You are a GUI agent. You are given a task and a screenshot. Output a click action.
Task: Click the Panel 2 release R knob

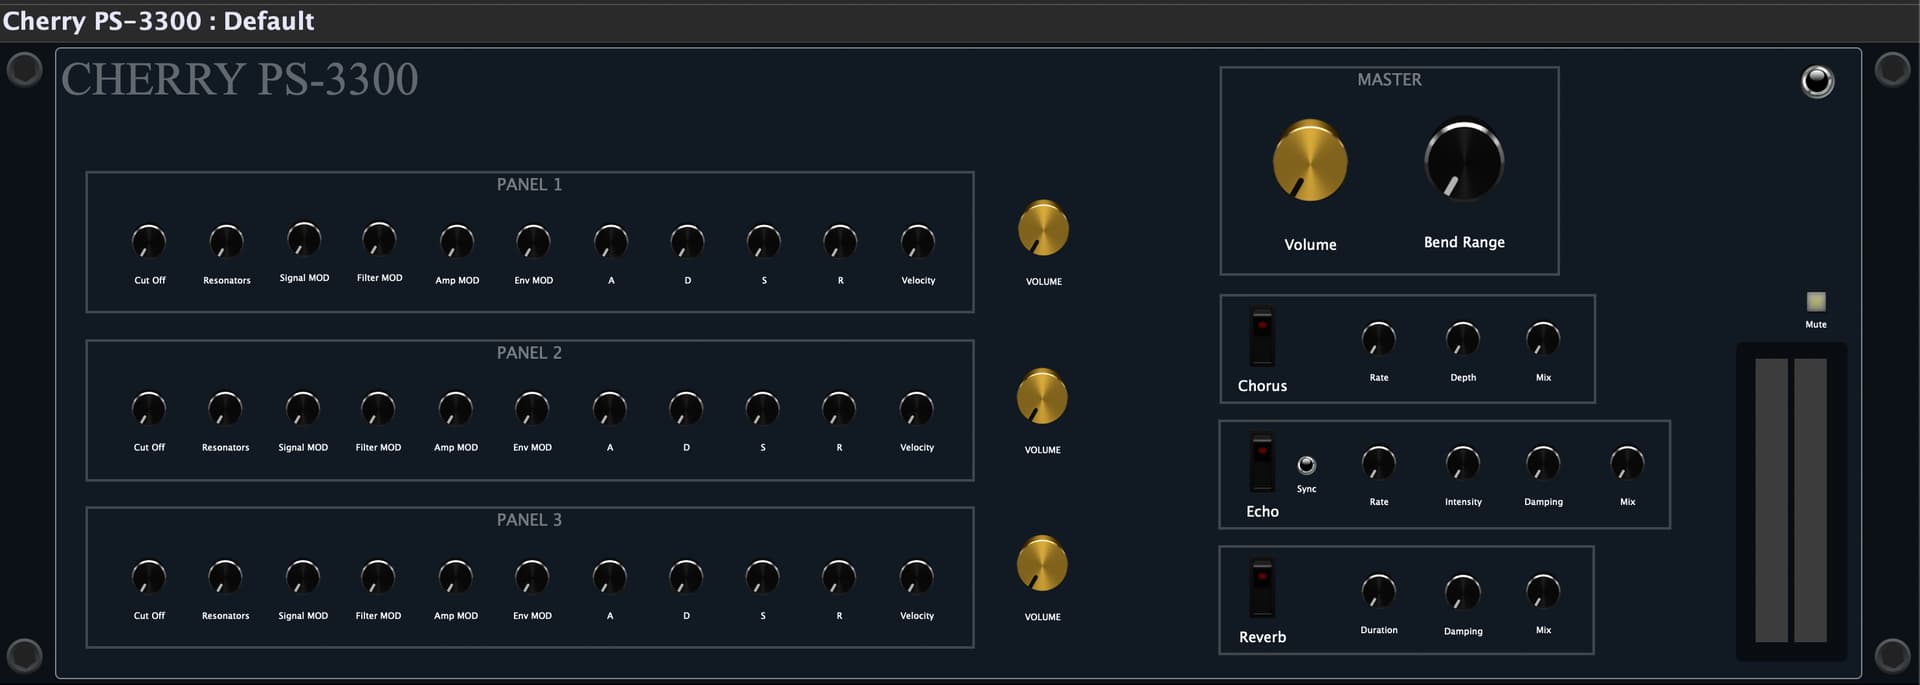pos(839,408)
